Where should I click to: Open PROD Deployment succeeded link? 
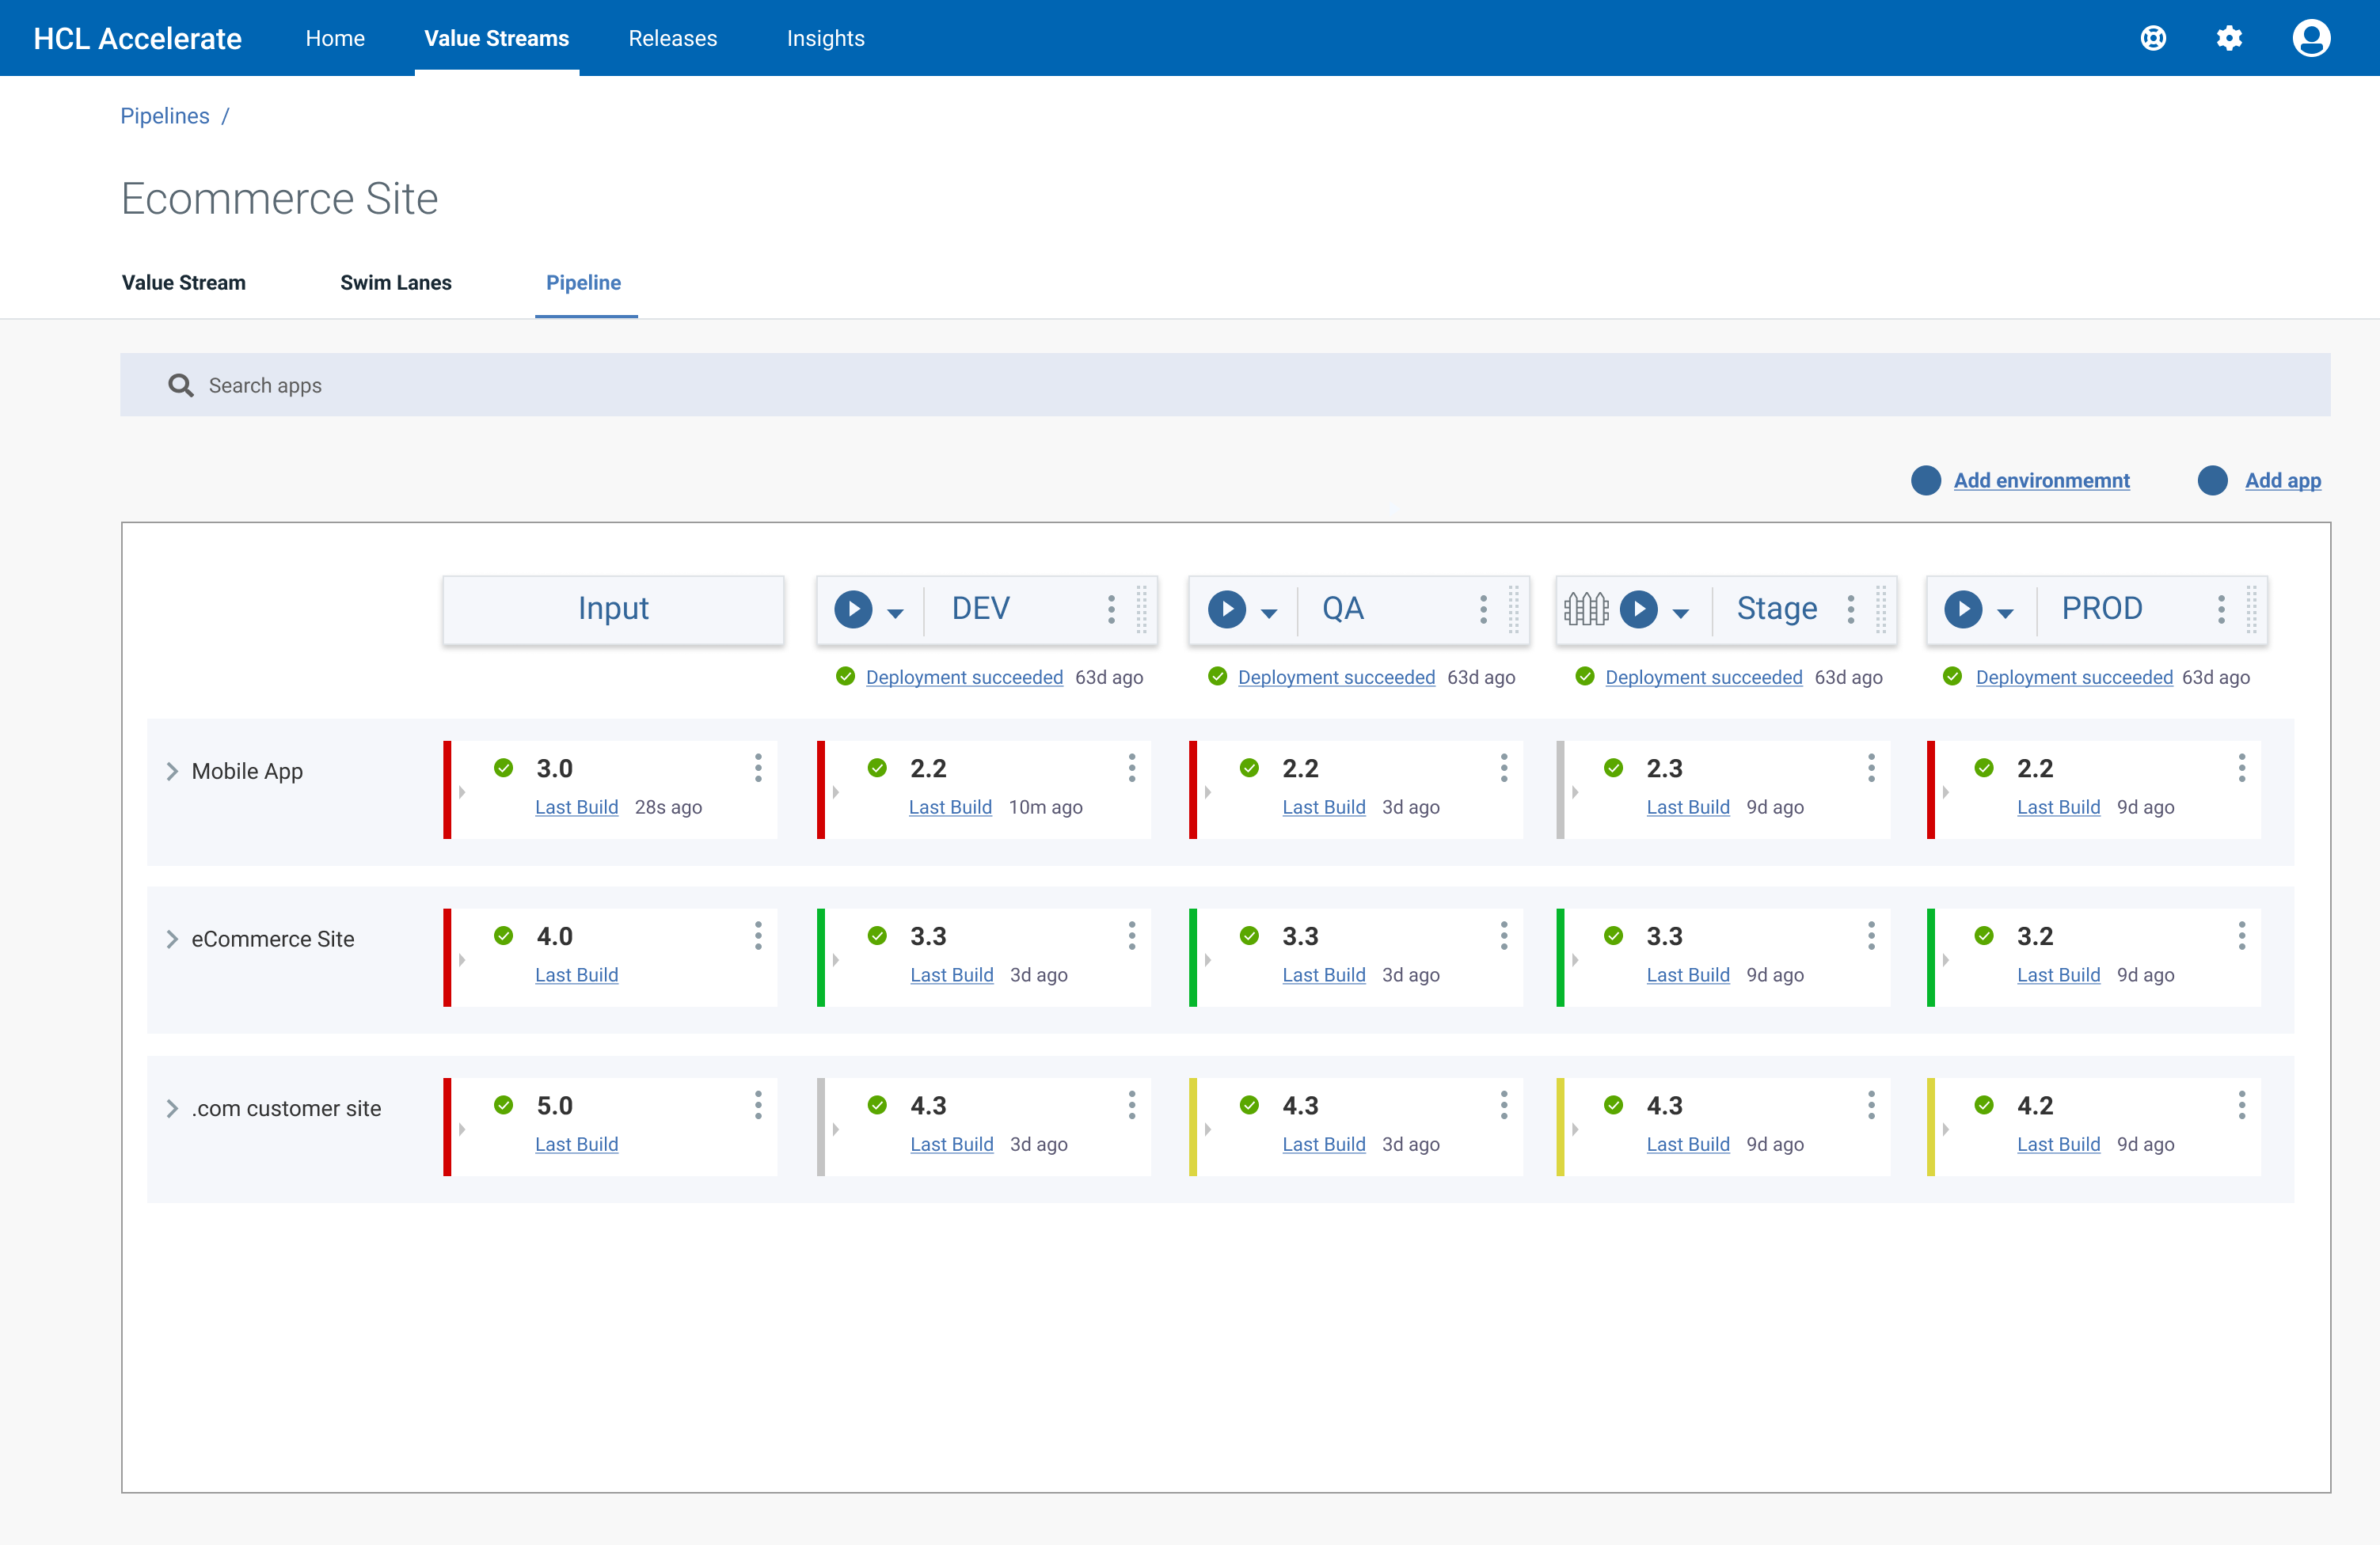(x=2074, y=677)
